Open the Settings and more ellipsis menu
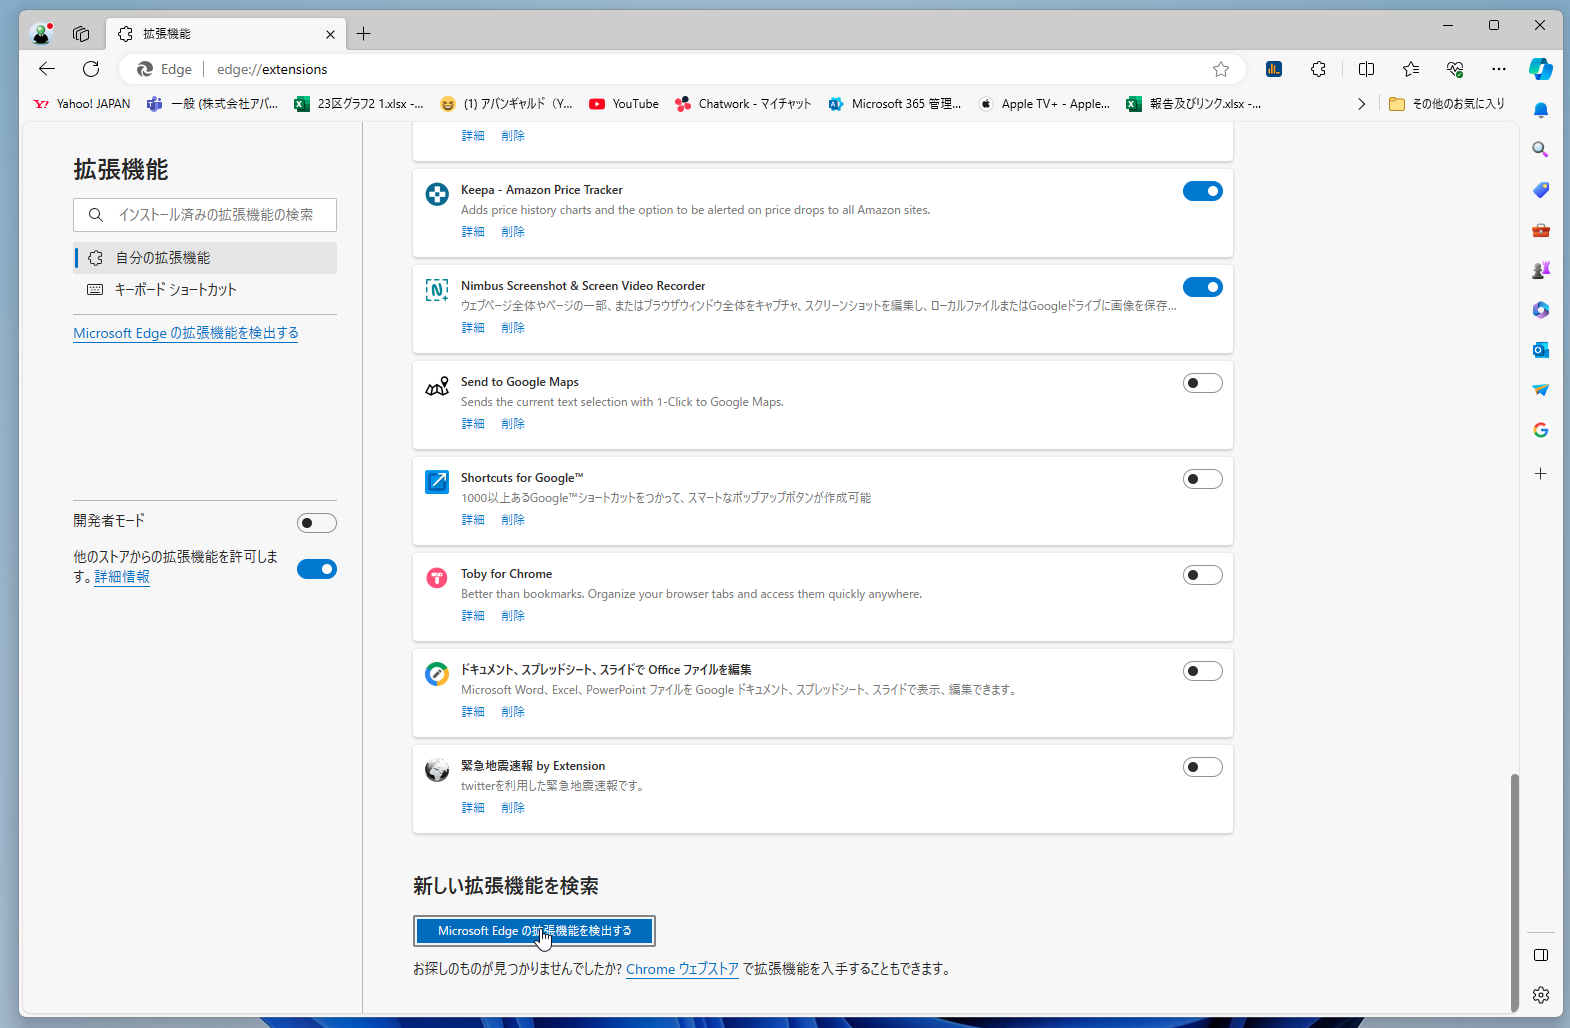 click(x=1498, y=69)
